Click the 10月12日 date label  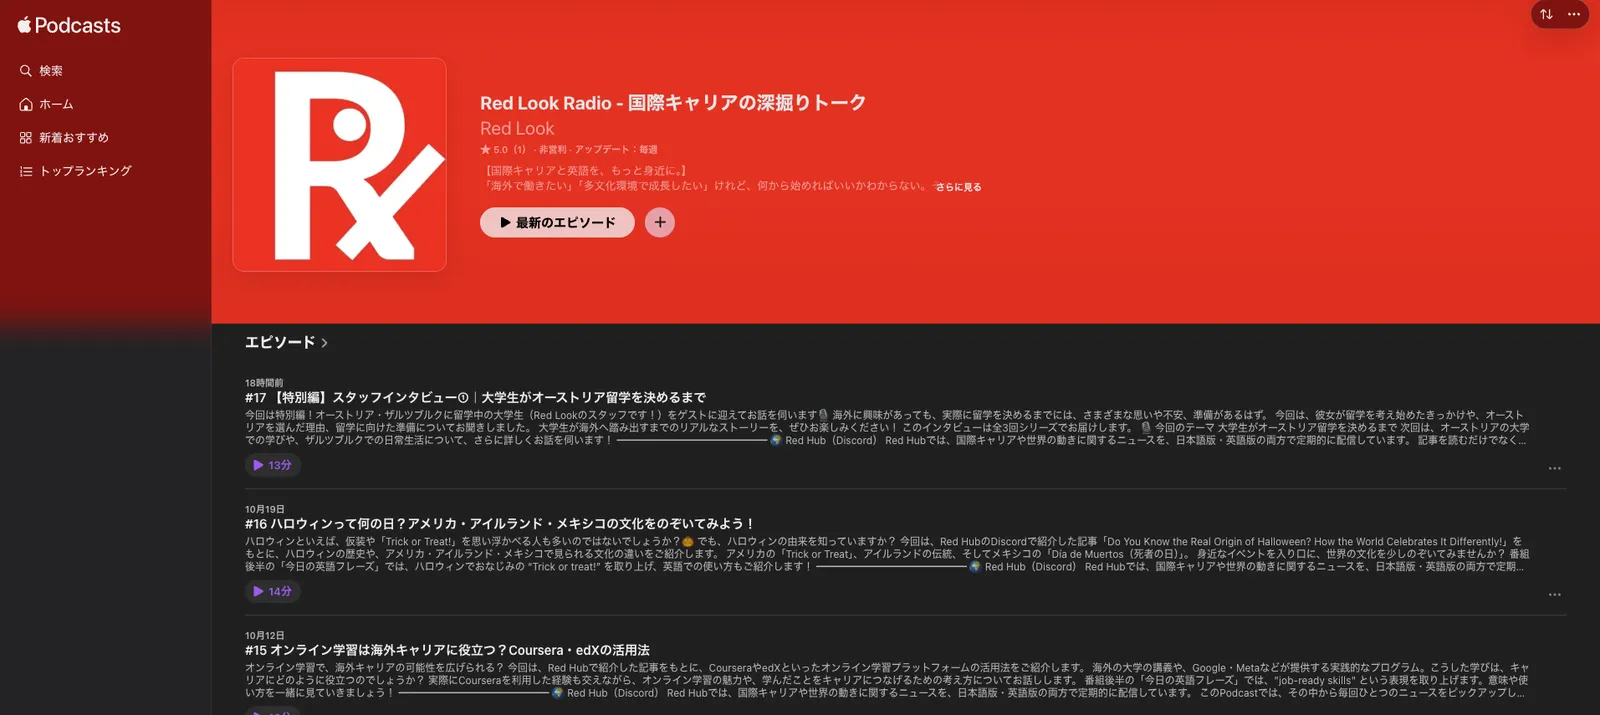pos(265,635)
